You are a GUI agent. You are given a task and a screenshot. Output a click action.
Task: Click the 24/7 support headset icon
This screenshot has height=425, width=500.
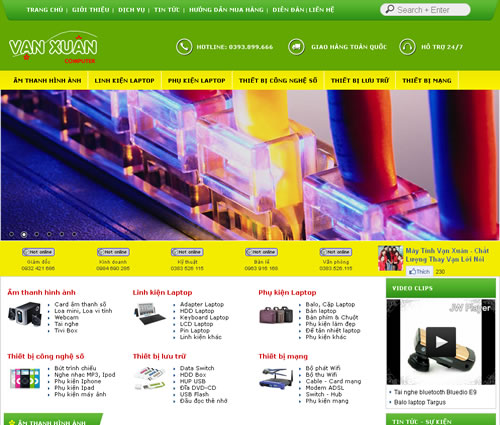(407, 47)
